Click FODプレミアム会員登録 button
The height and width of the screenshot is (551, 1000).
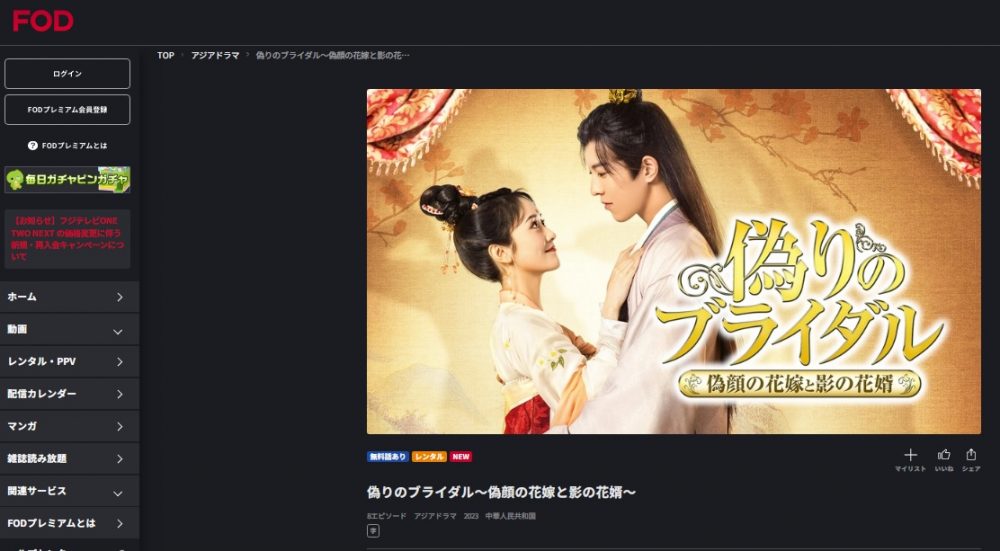[68, 110]
